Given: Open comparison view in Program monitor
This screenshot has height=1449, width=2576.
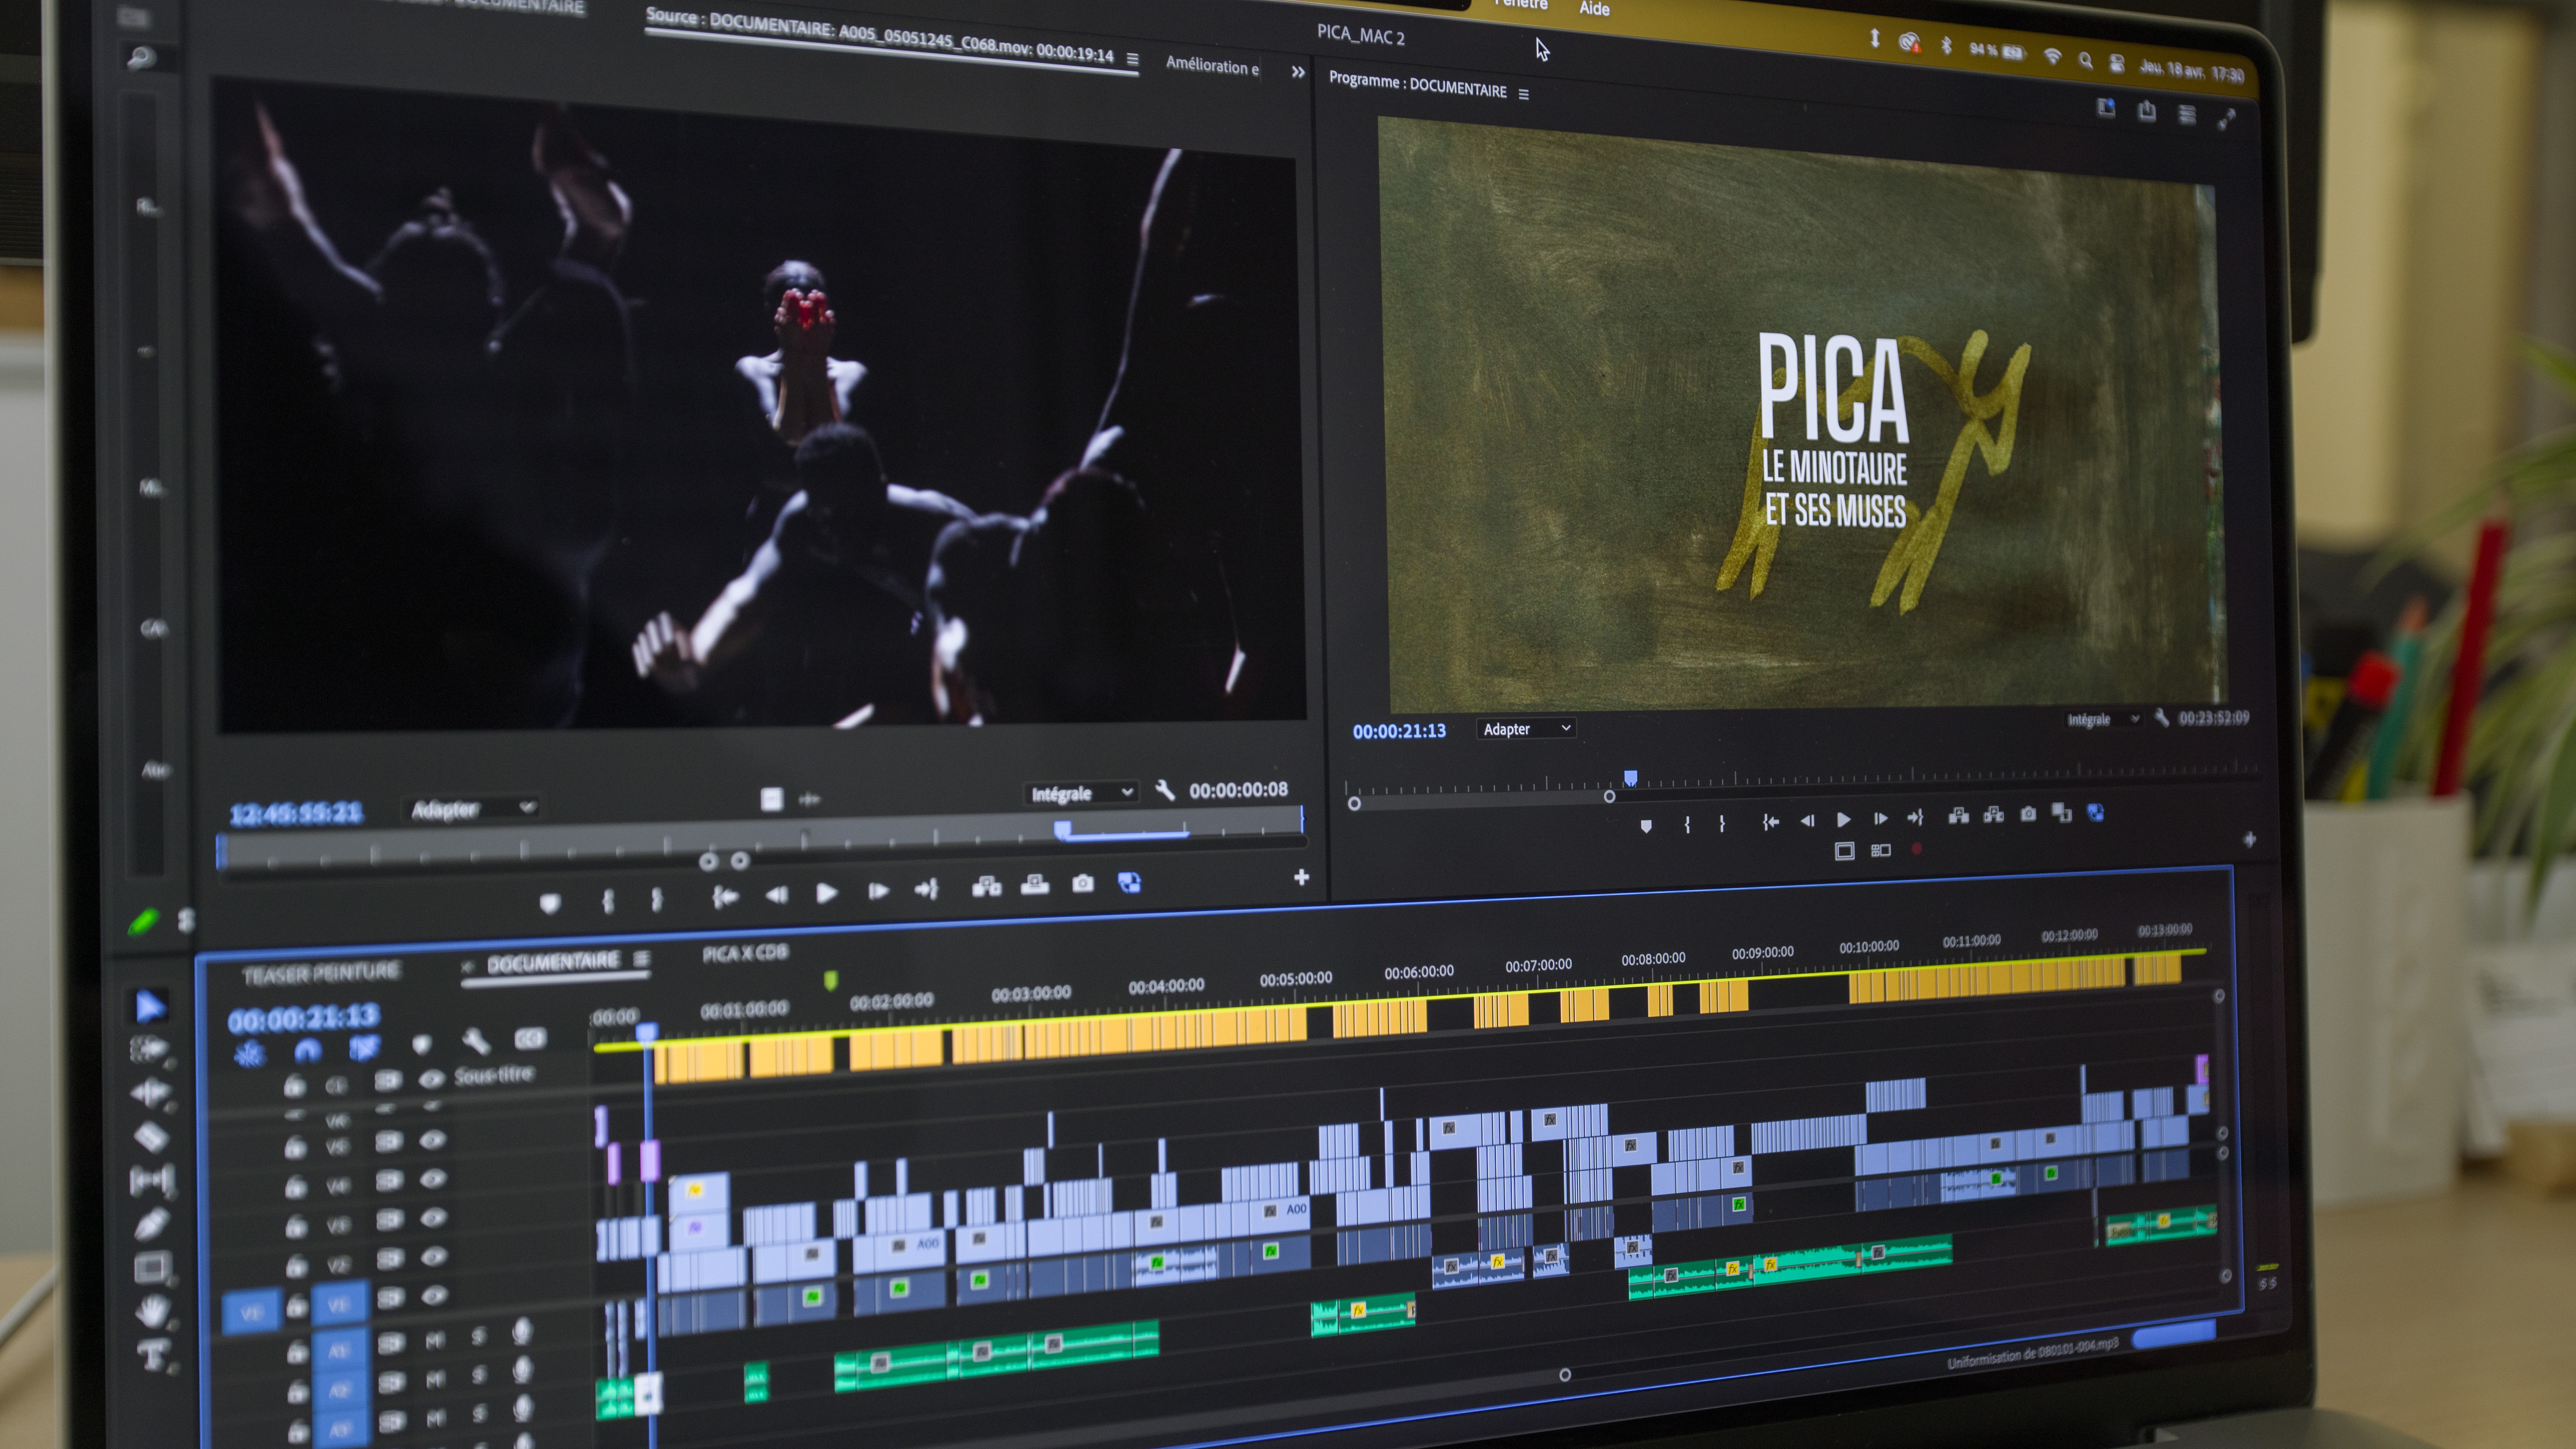Looking at the screenshot, I should [2061, 813].
